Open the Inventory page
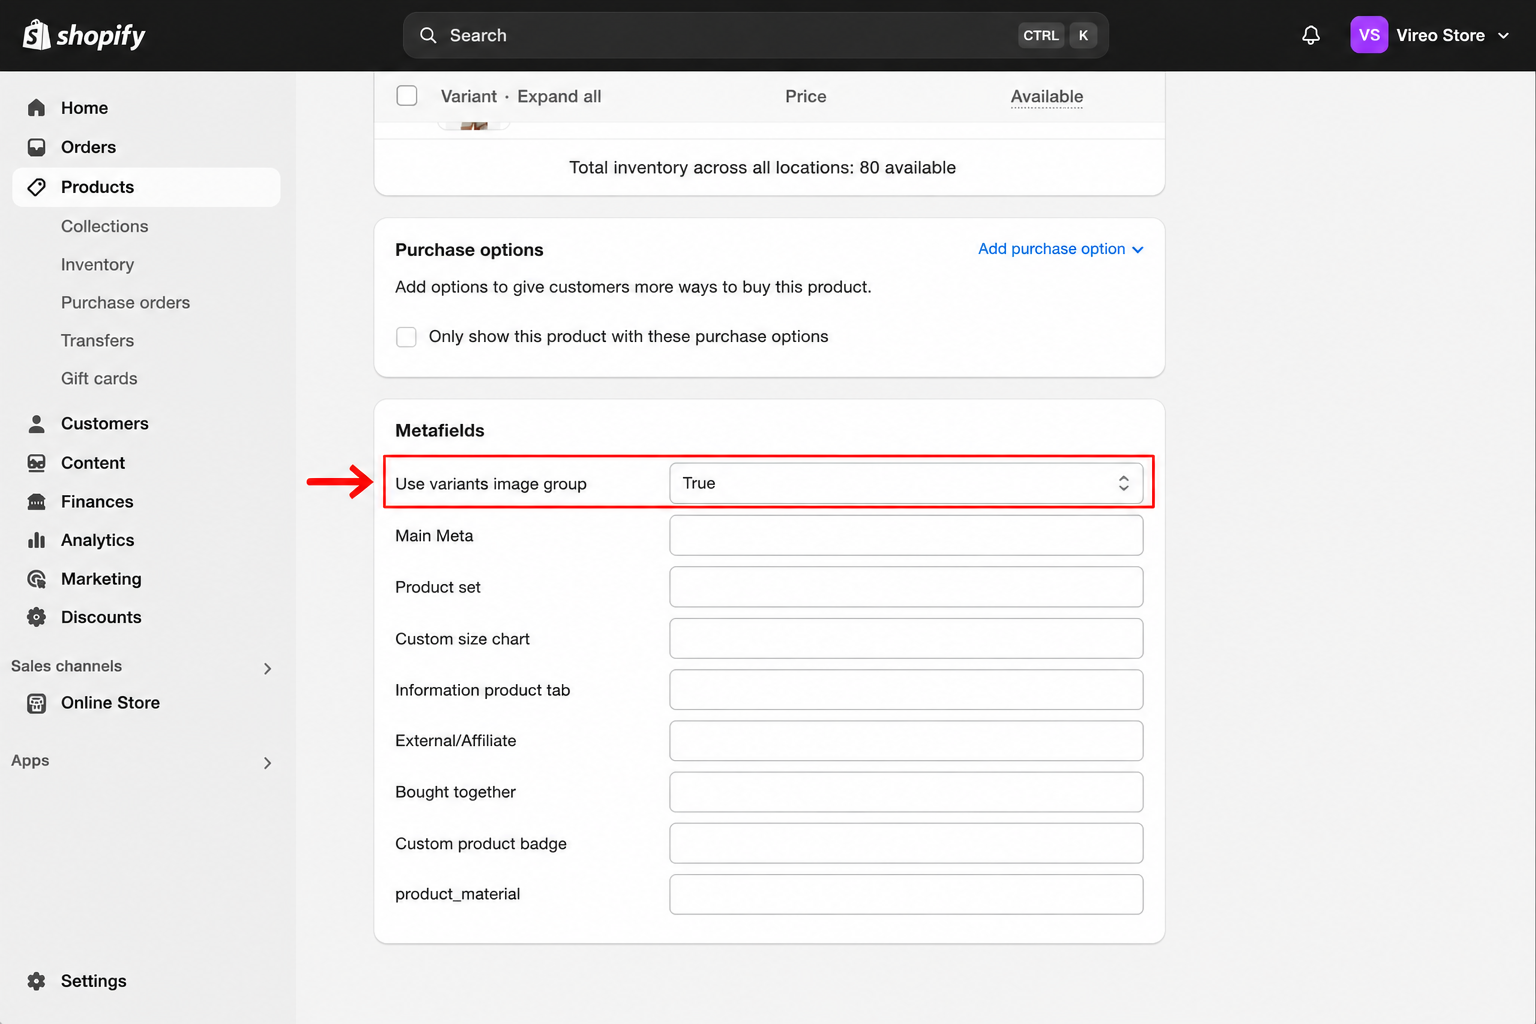This screenshot has height=1024, width=1536. 97,264
